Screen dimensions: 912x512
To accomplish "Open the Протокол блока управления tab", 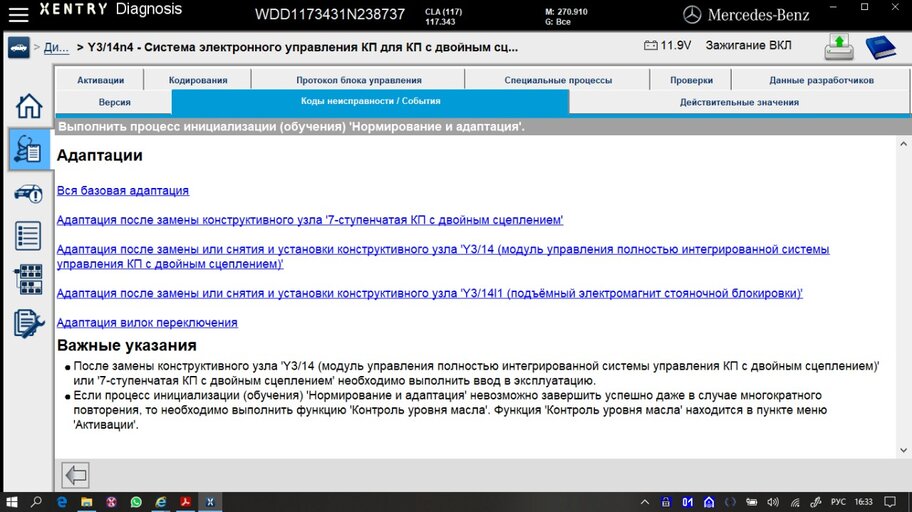I will click(358, 80).
